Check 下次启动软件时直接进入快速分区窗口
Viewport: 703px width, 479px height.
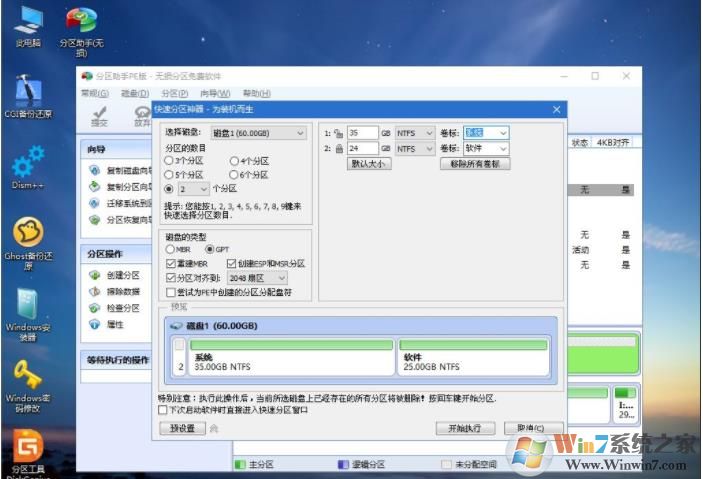pos(163,410)
